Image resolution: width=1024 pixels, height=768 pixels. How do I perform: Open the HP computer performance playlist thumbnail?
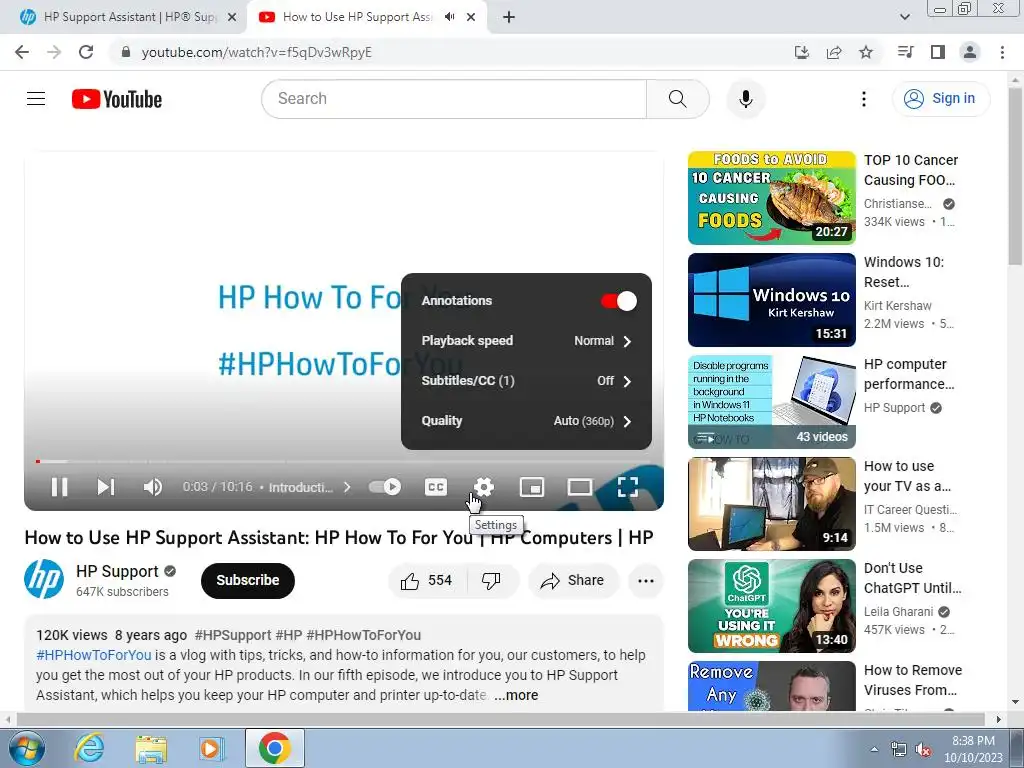[x=771, y=402]
